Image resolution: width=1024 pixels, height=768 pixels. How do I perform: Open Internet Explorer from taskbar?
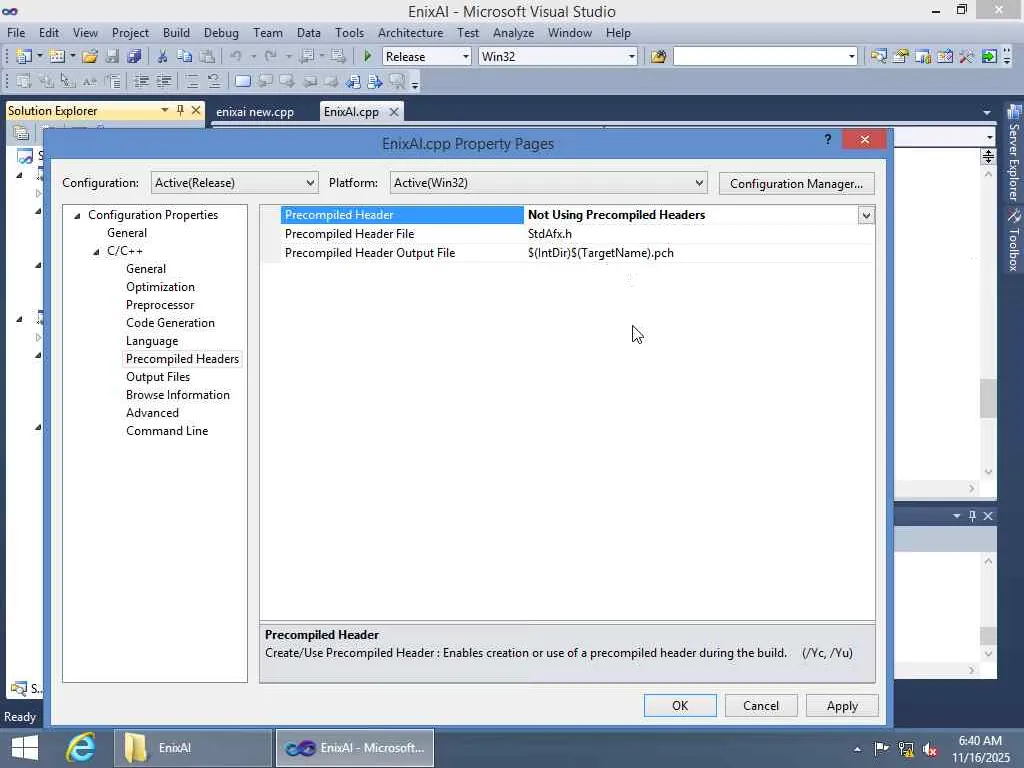click(x=81, y=748)
